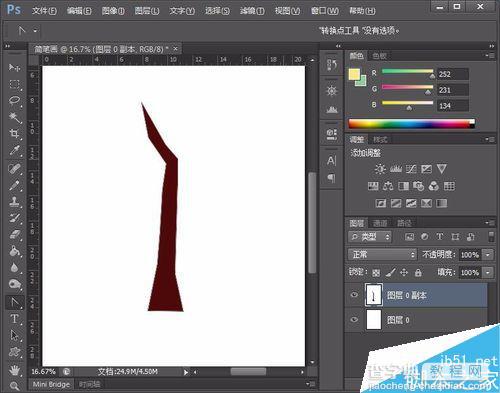Open the Layers panel flyout menu
This screenshot has width=500, height=393.
point(490,223)
